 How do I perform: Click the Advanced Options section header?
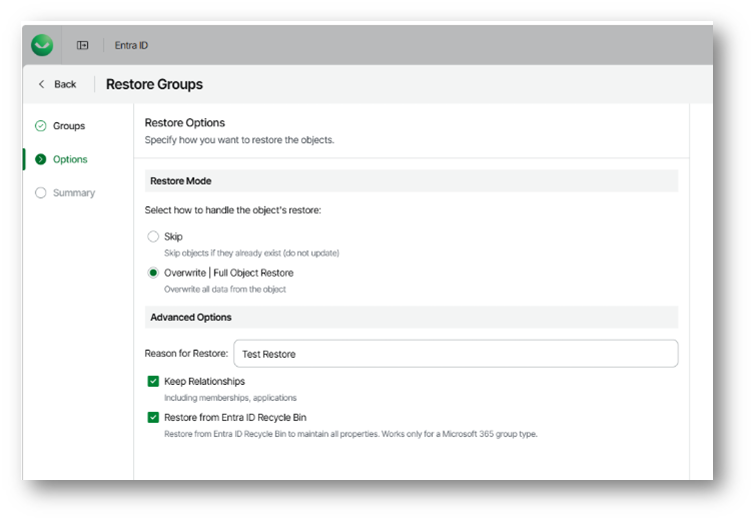(191, 317)
